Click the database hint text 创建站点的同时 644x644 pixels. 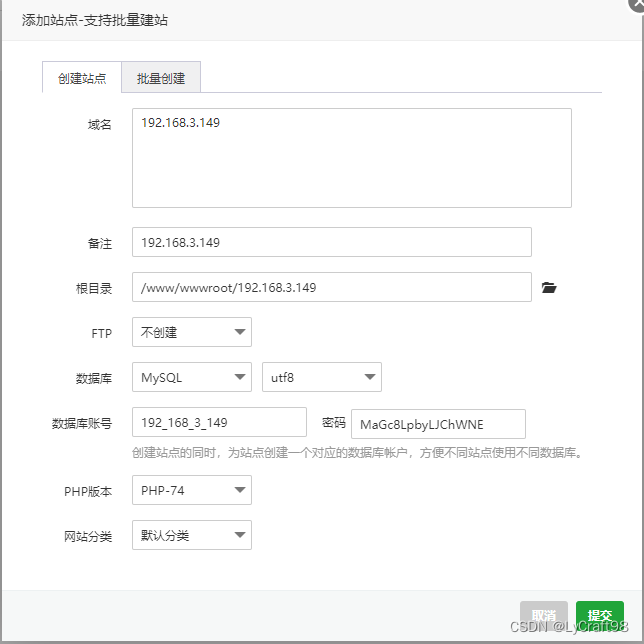[x=356, y=453]
